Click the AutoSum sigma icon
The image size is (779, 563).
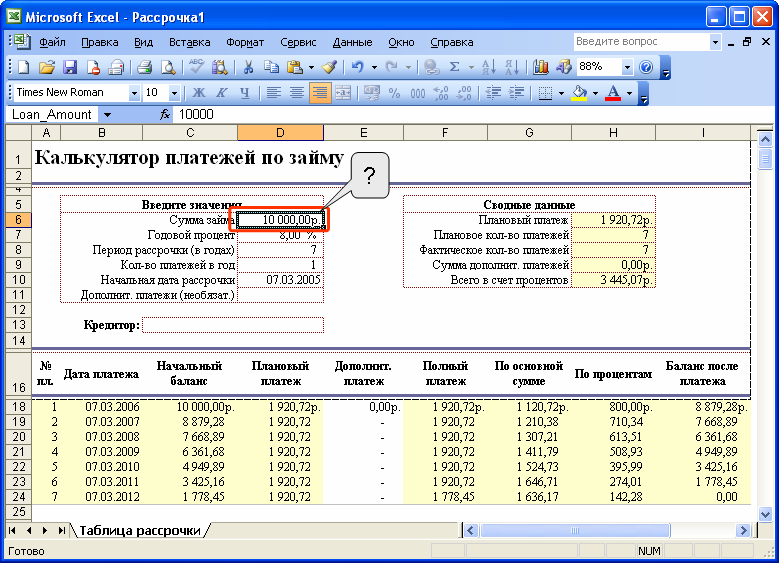click(454, 67)
